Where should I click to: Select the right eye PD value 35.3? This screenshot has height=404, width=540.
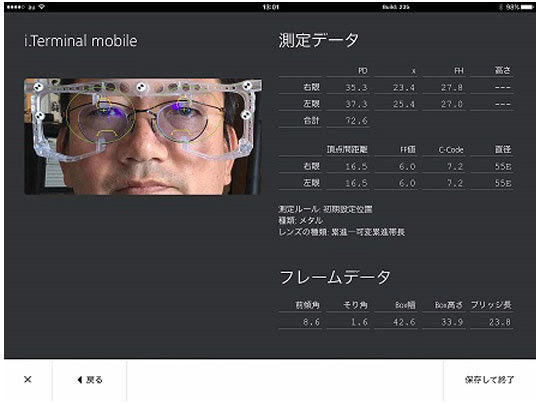point(356,87)
